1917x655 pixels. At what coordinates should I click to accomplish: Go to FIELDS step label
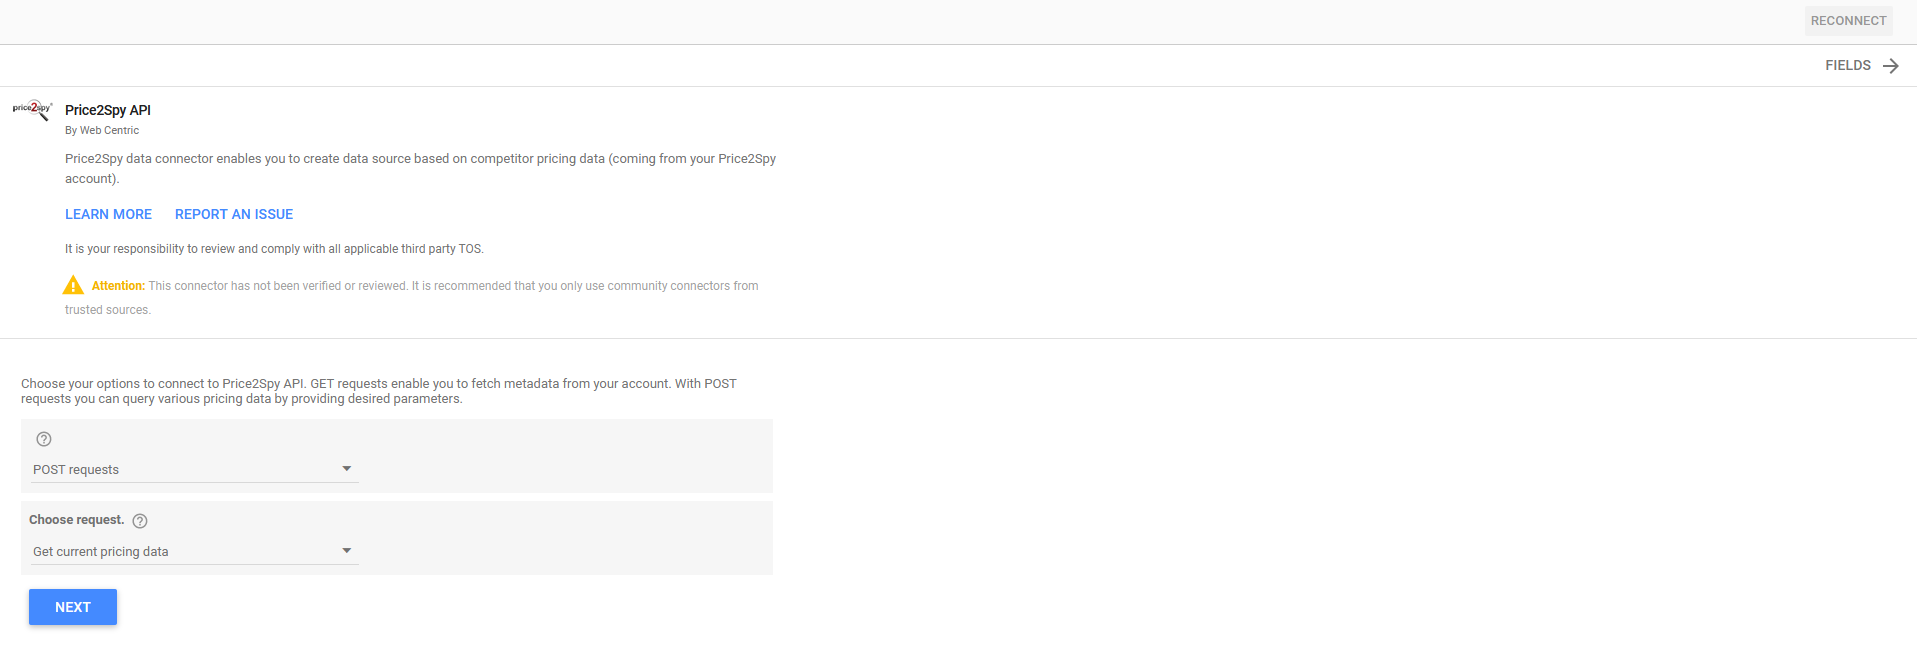[1847, 66]
